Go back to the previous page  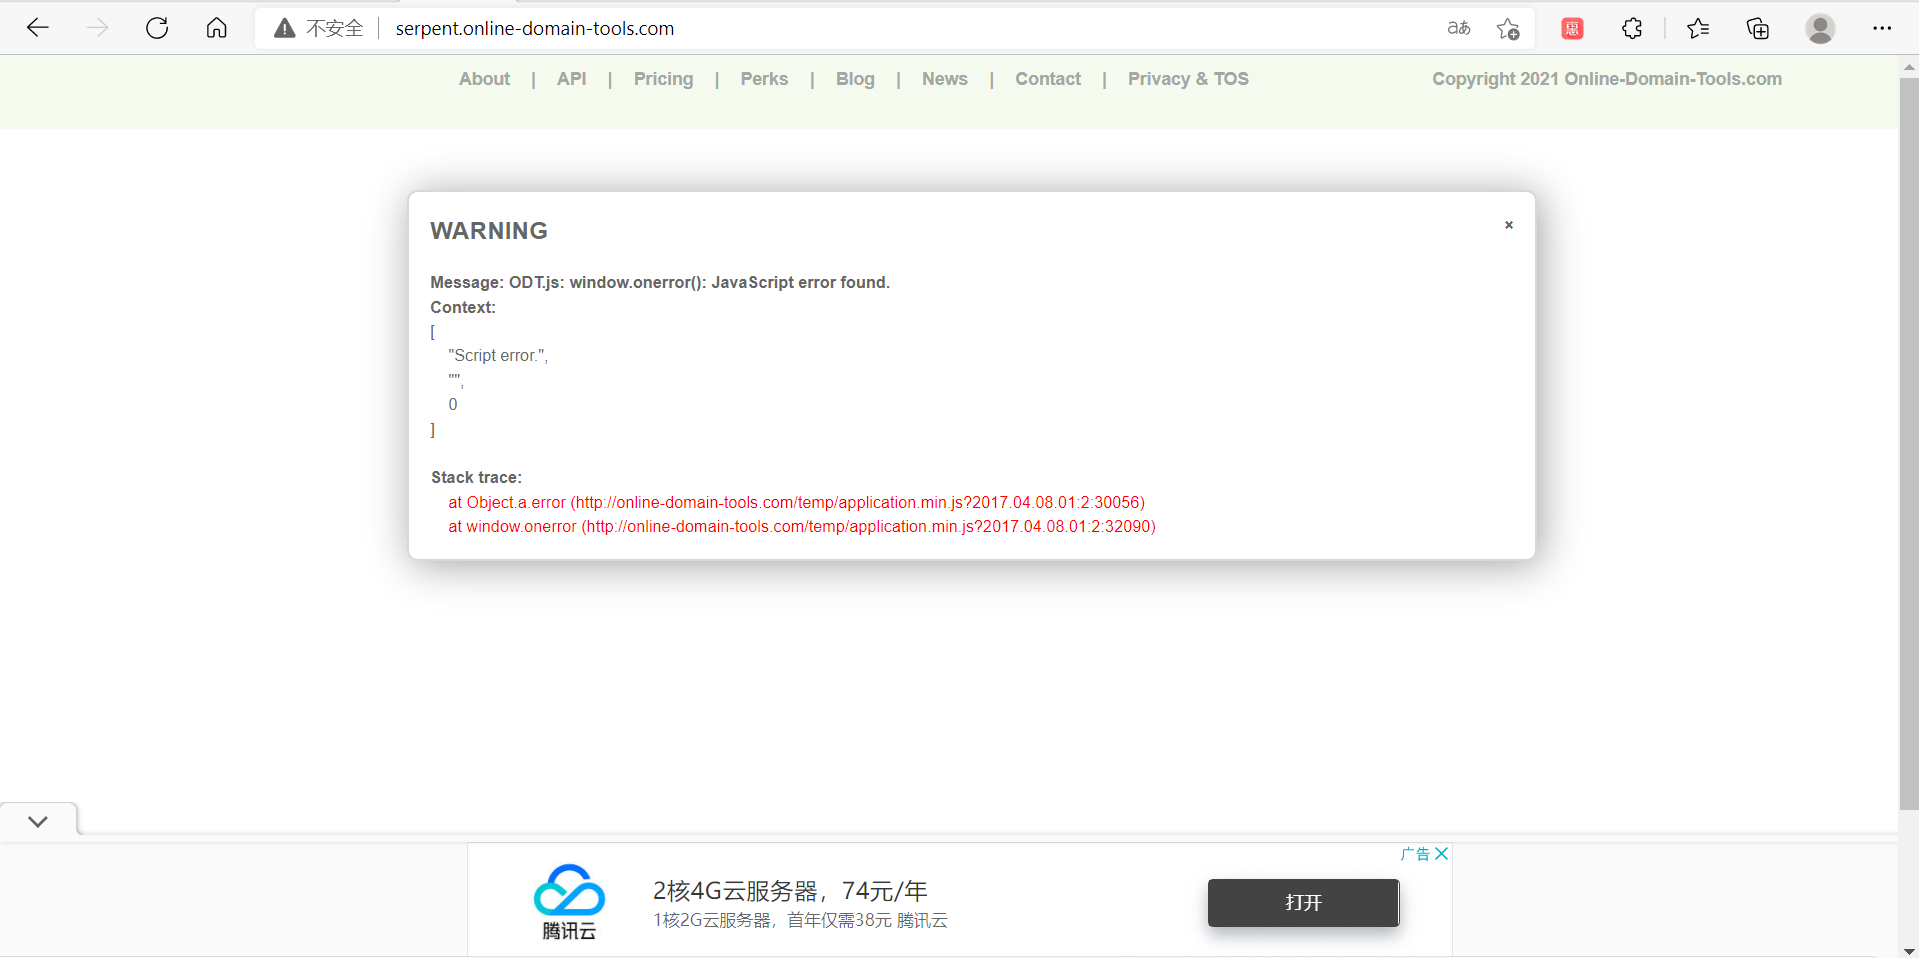click(38, 28)
